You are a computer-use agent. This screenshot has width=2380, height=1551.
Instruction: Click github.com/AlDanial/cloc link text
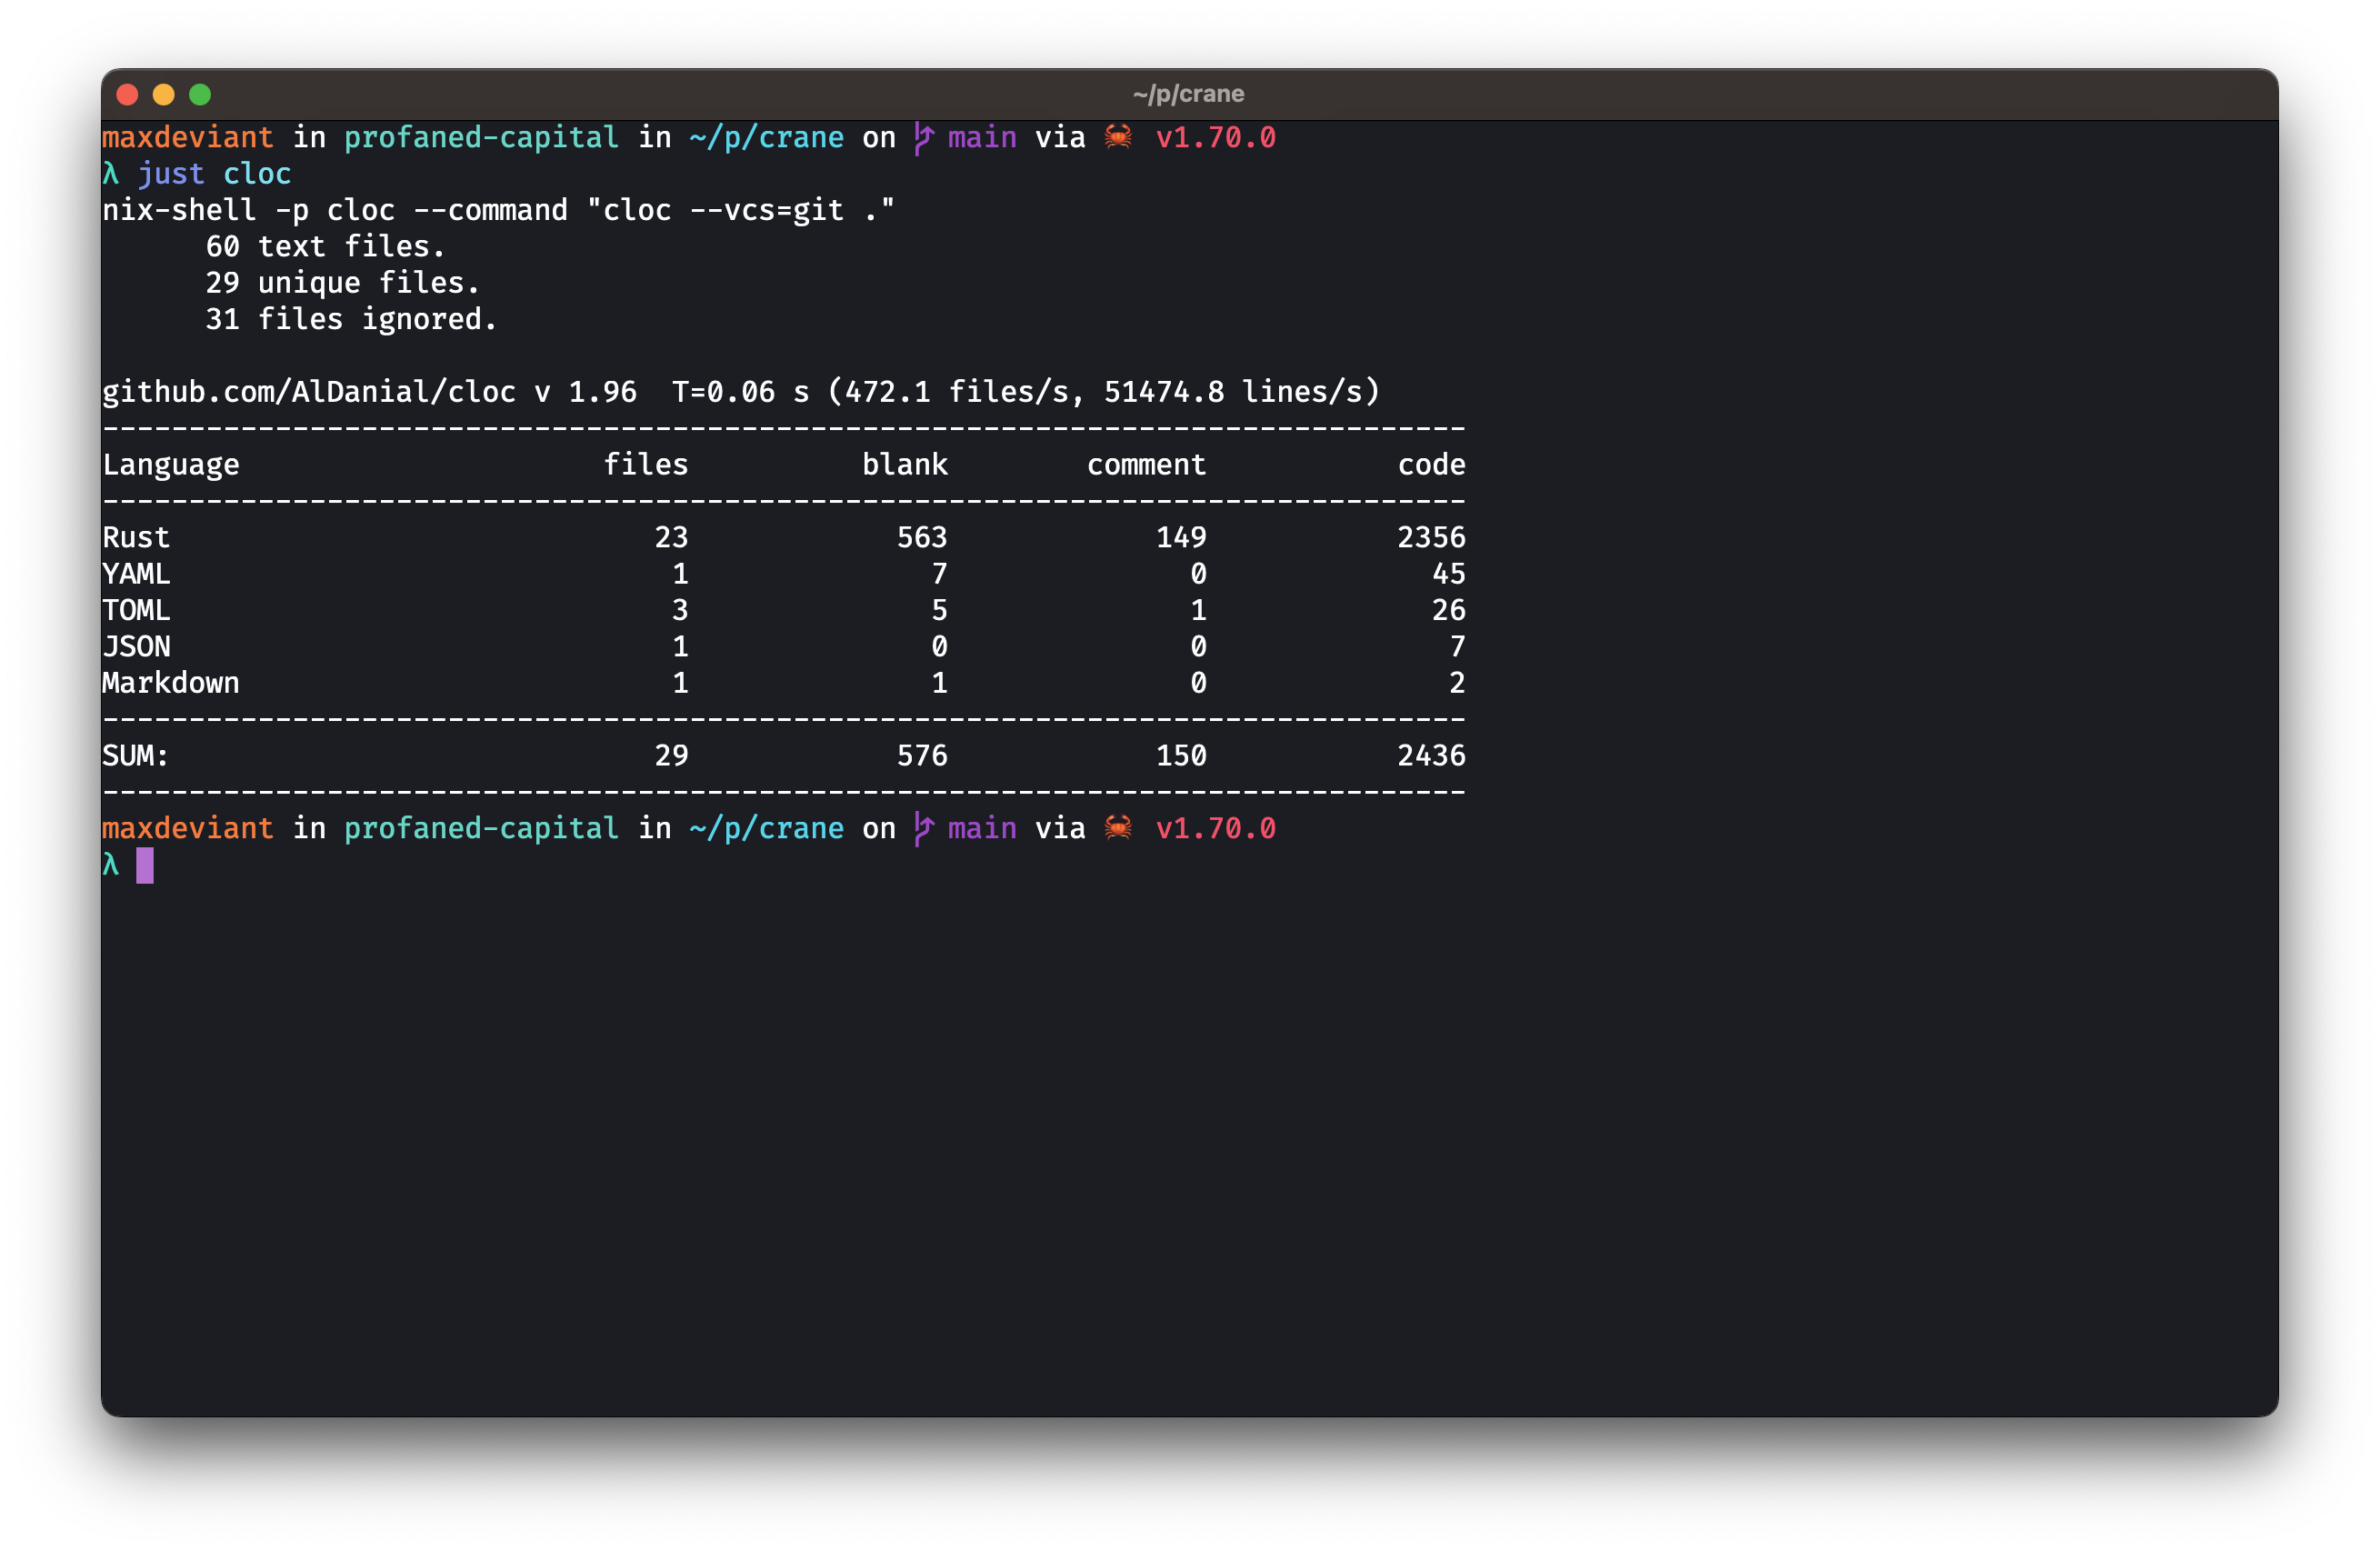click(x=309, y=391)
